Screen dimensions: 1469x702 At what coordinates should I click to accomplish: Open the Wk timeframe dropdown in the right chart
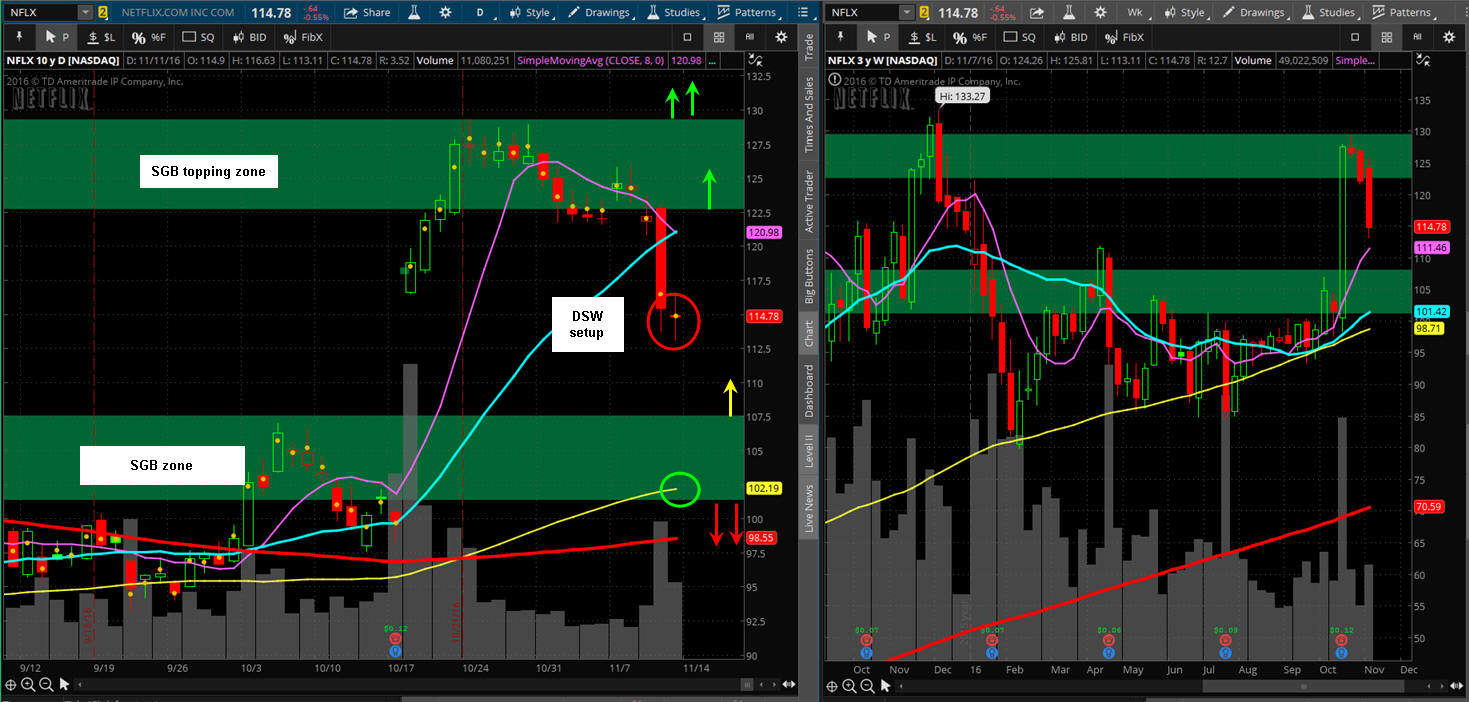(x=1139, y=13)
